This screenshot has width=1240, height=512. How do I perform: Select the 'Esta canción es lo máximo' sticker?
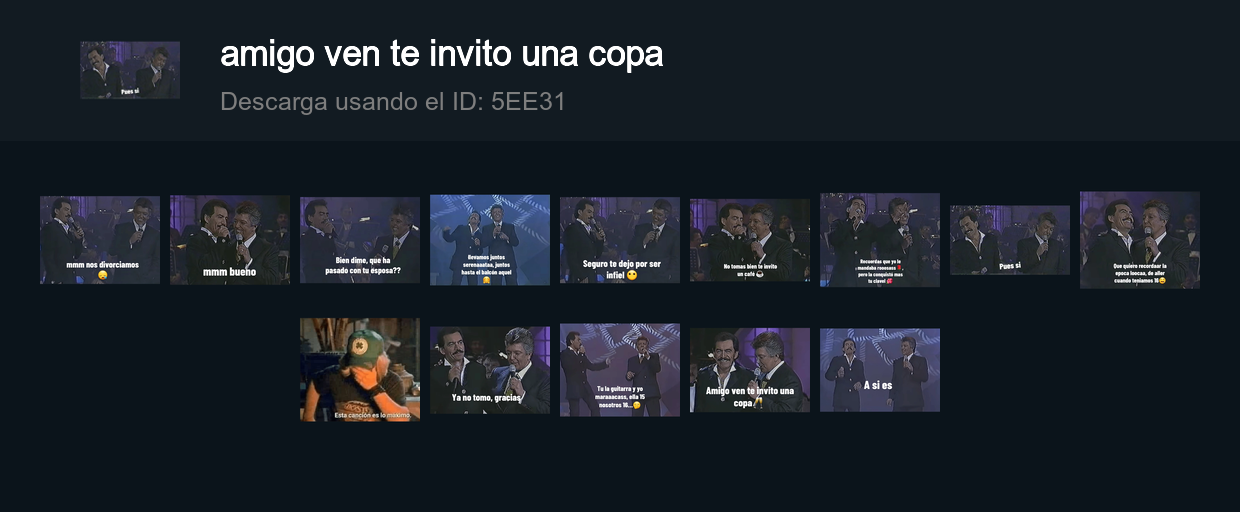(x=360, y=370)
